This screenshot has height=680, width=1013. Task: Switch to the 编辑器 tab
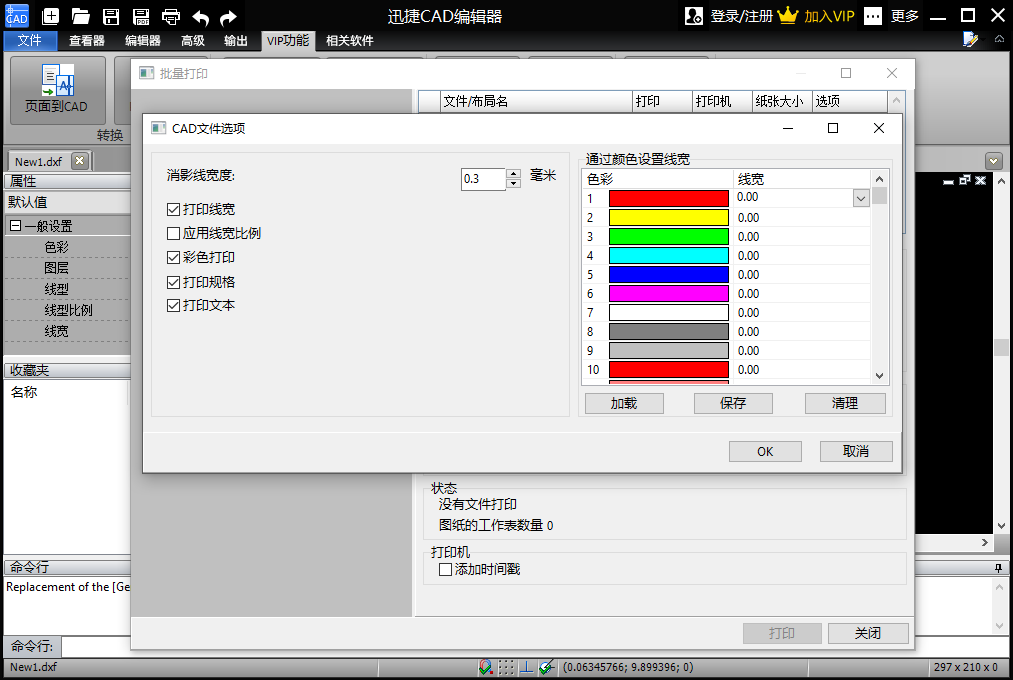point(143,41)
